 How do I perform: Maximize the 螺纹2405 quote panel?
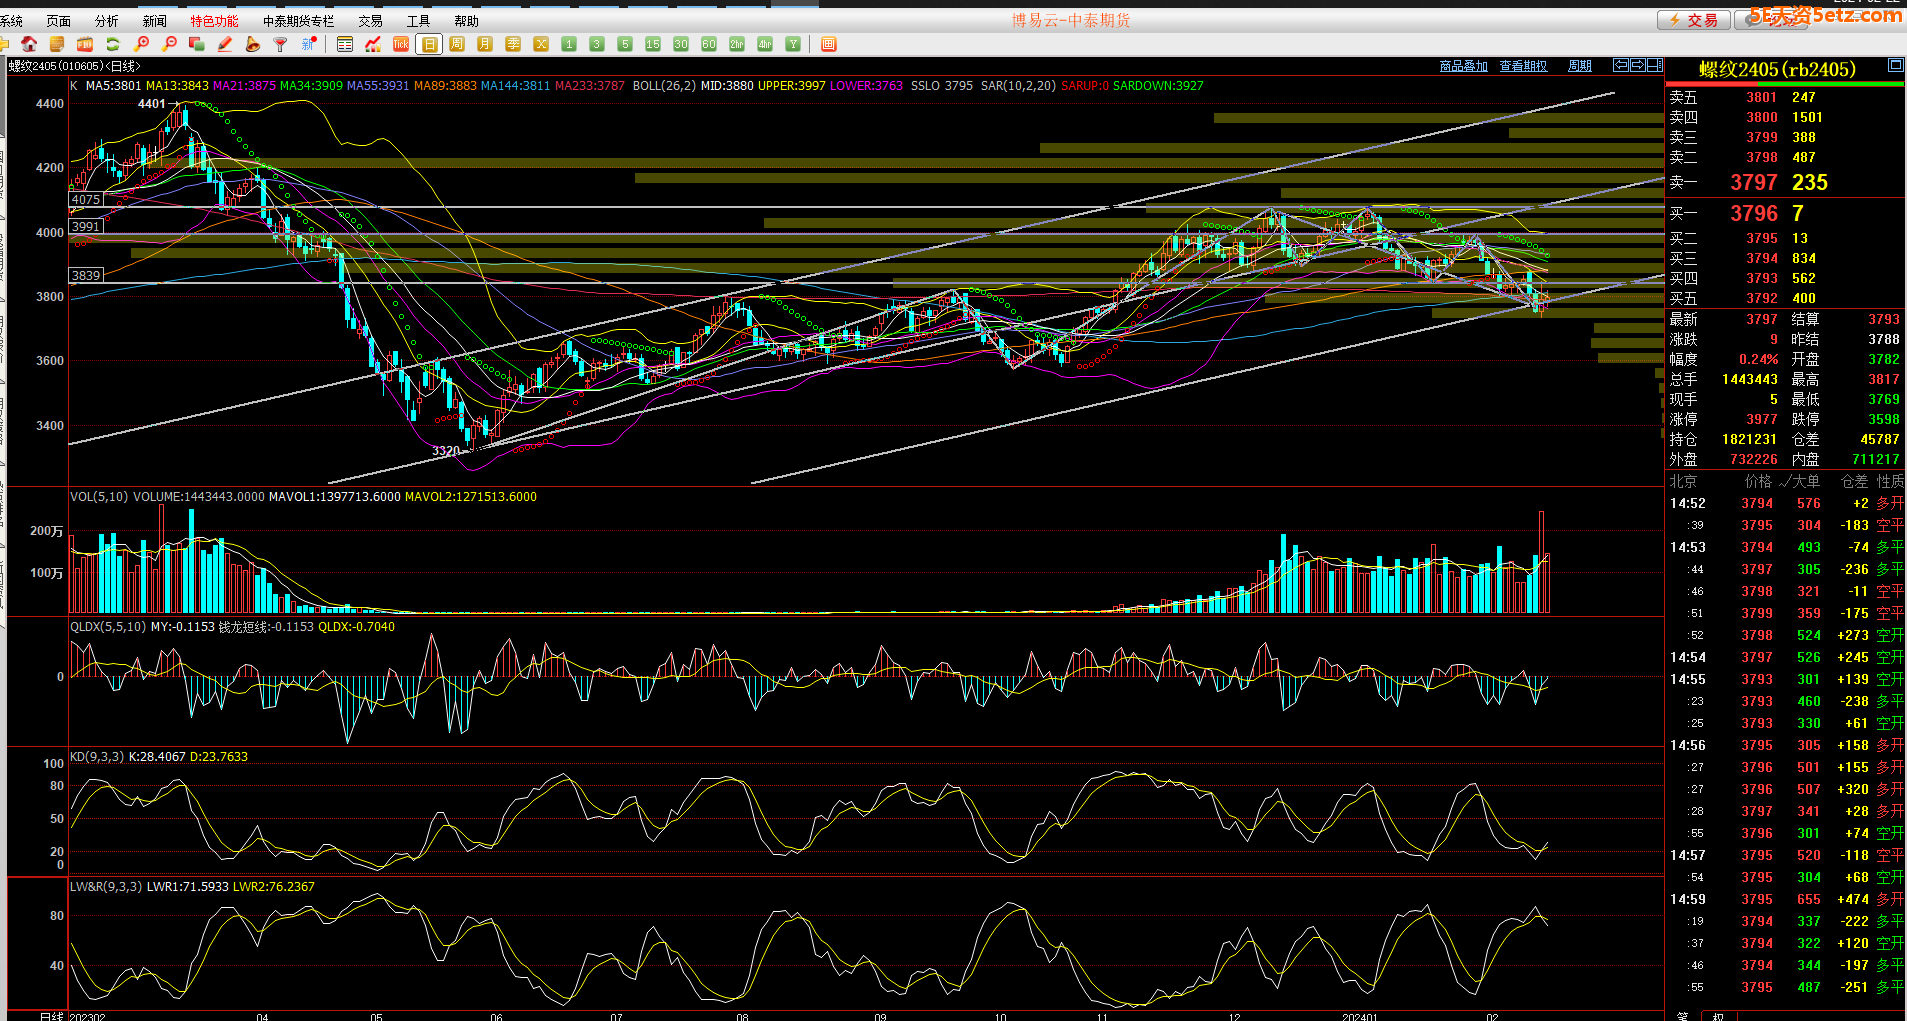pos(1895,65)
